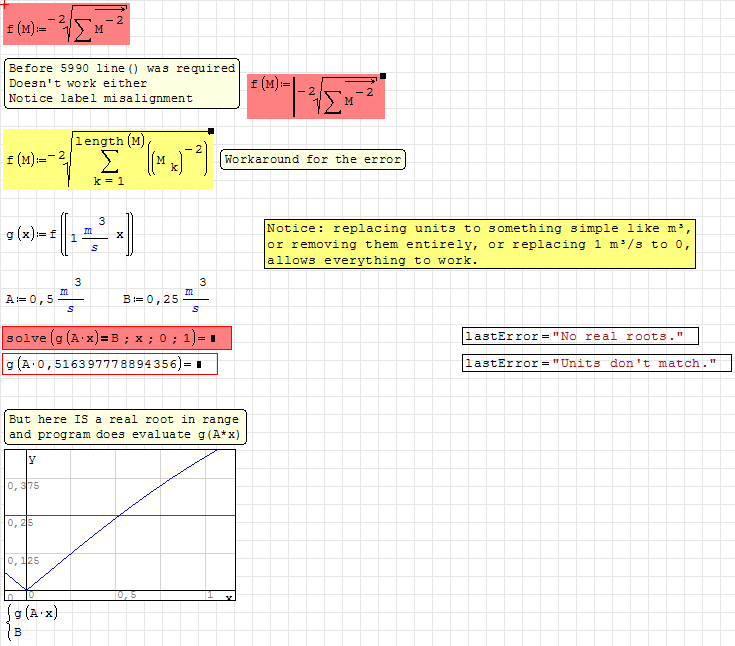The height and width of the screenshot is (646, 735).
Task: Click the length(M) upper limit of the summation
Action: [110, 140]
